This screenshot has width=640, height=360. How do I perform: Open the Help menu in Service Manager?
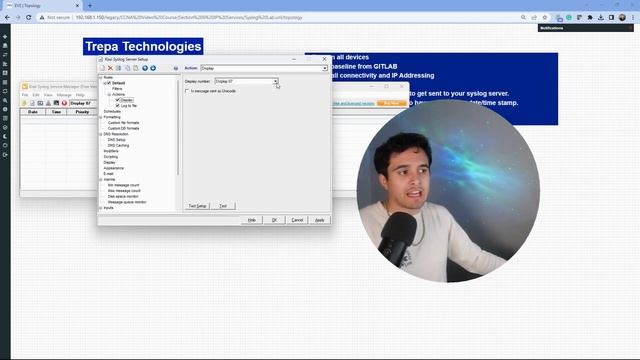click(80, 95)
